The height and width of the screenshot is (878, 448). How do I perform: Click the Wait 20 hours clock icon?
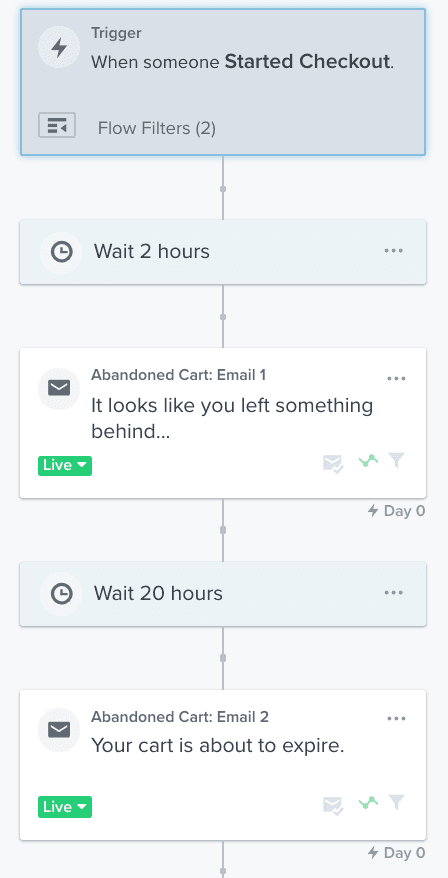point(61,594)
